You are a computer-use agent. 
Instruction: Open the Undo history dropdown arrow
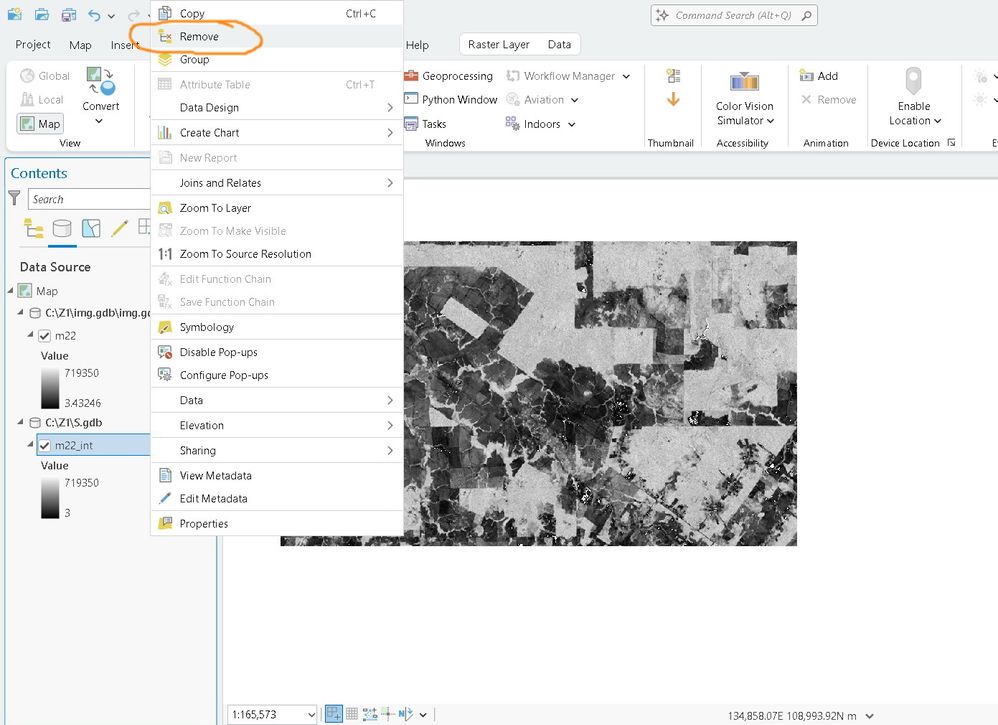point(111,16)
